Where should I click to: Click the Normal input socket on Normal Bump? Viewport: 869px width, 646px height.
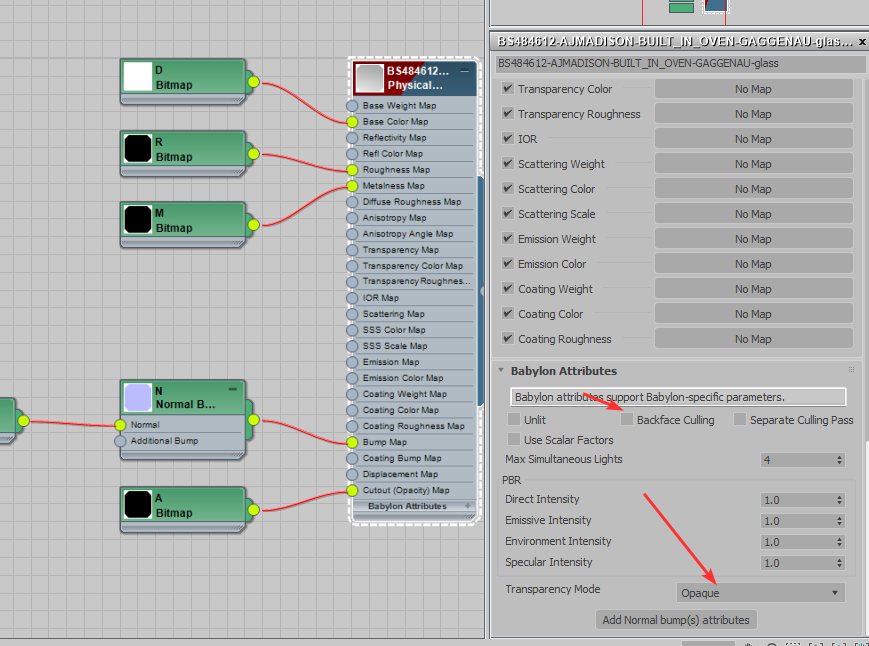120,425
